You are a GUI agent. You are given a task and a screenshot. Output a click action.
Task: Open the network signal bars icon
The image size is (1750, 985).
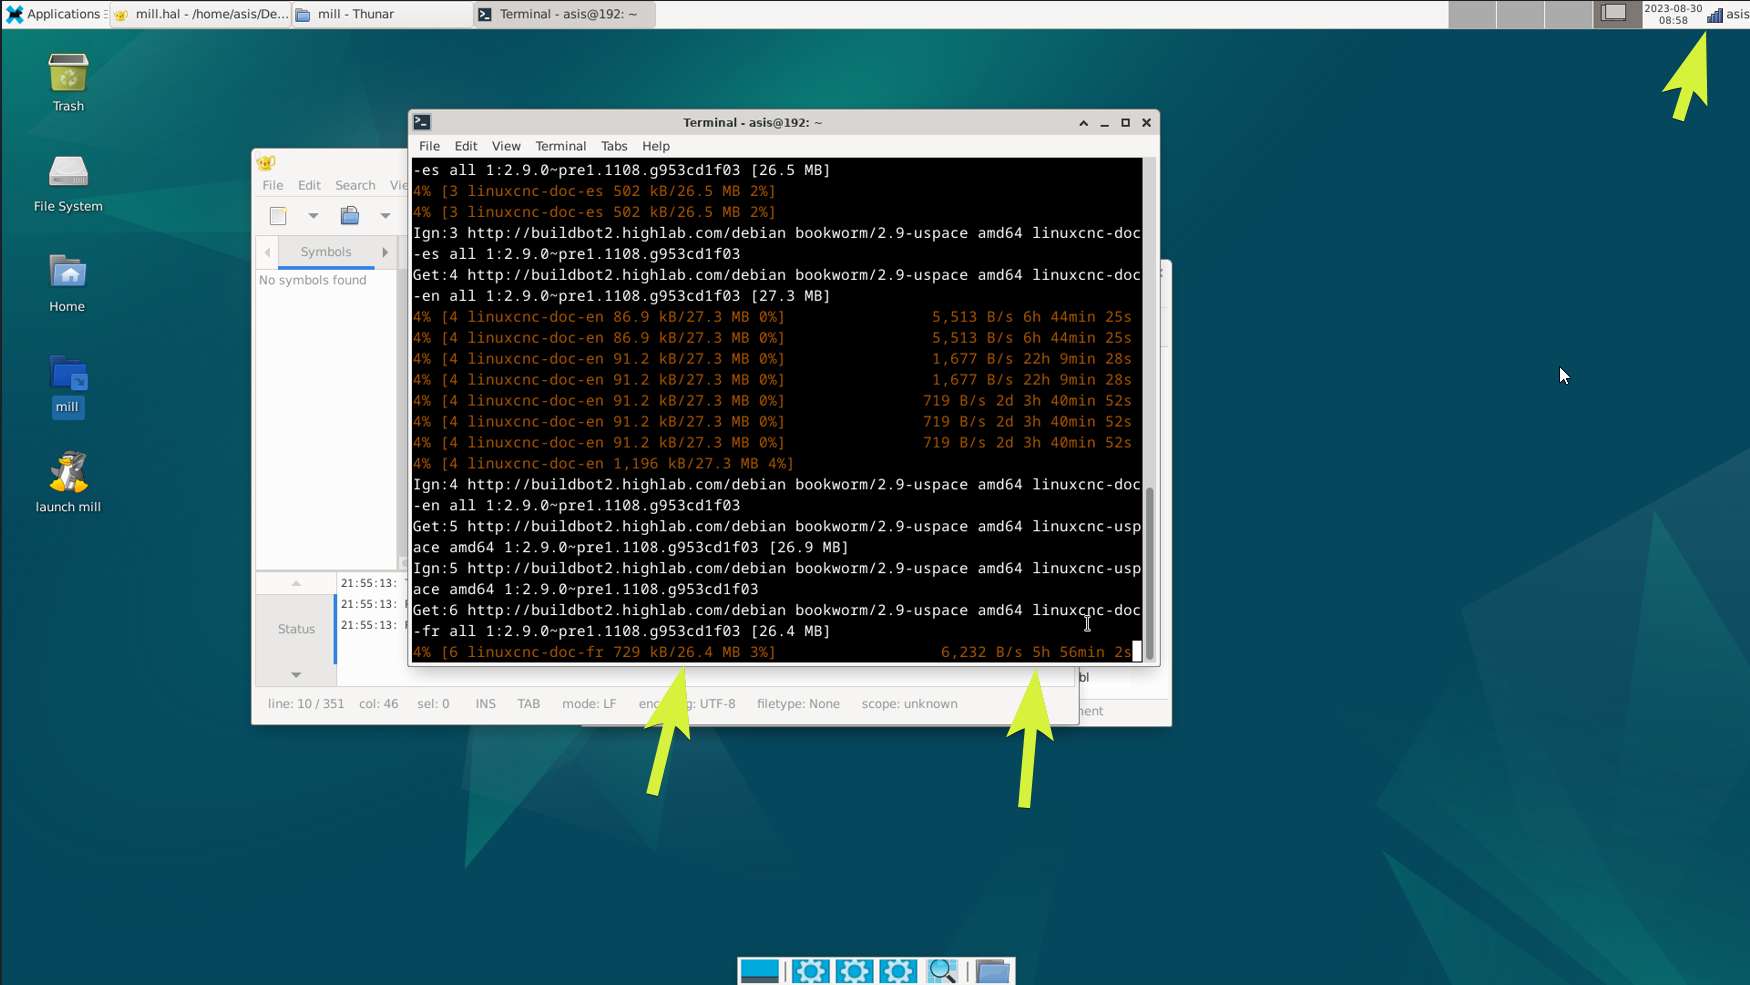point(1714,15)
